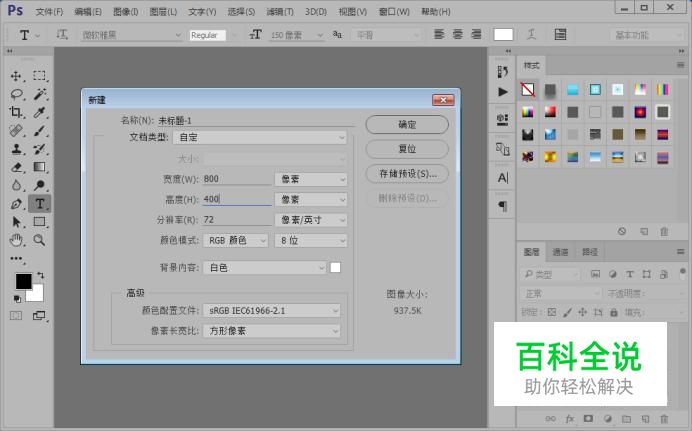The height and width of the screenshot is (431, 692).
Task: Change the screen mode
Action: pyautogui.click(x=39, y=315)
